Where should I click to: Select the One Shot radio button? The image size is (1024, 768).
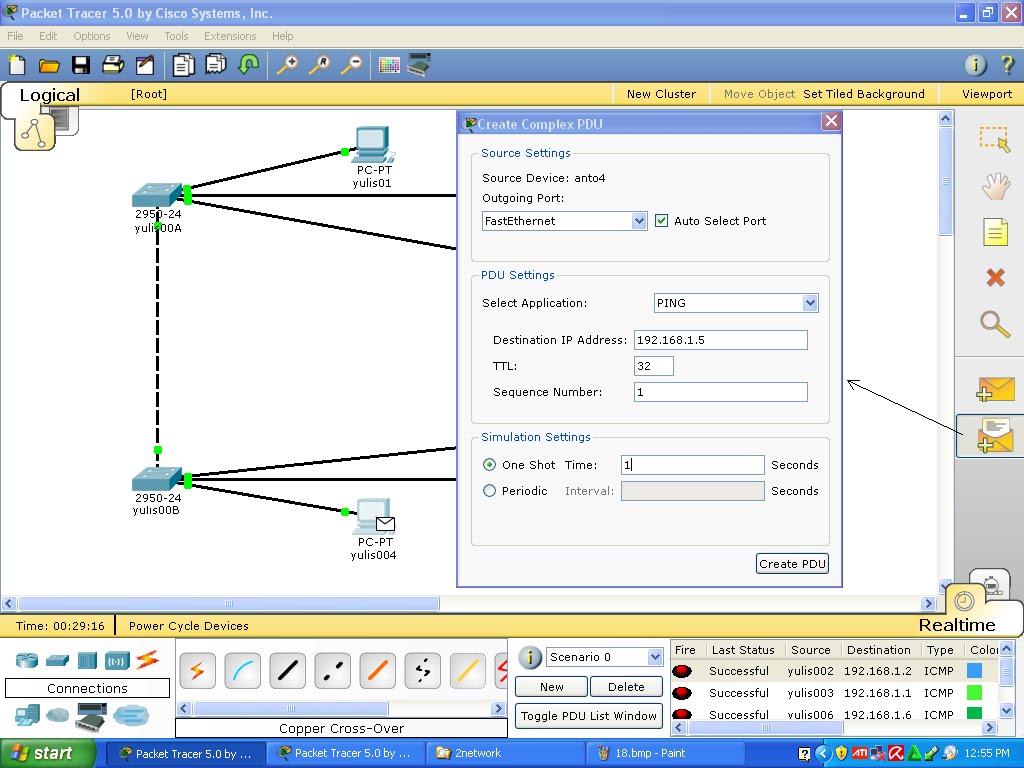click(489, 465)
